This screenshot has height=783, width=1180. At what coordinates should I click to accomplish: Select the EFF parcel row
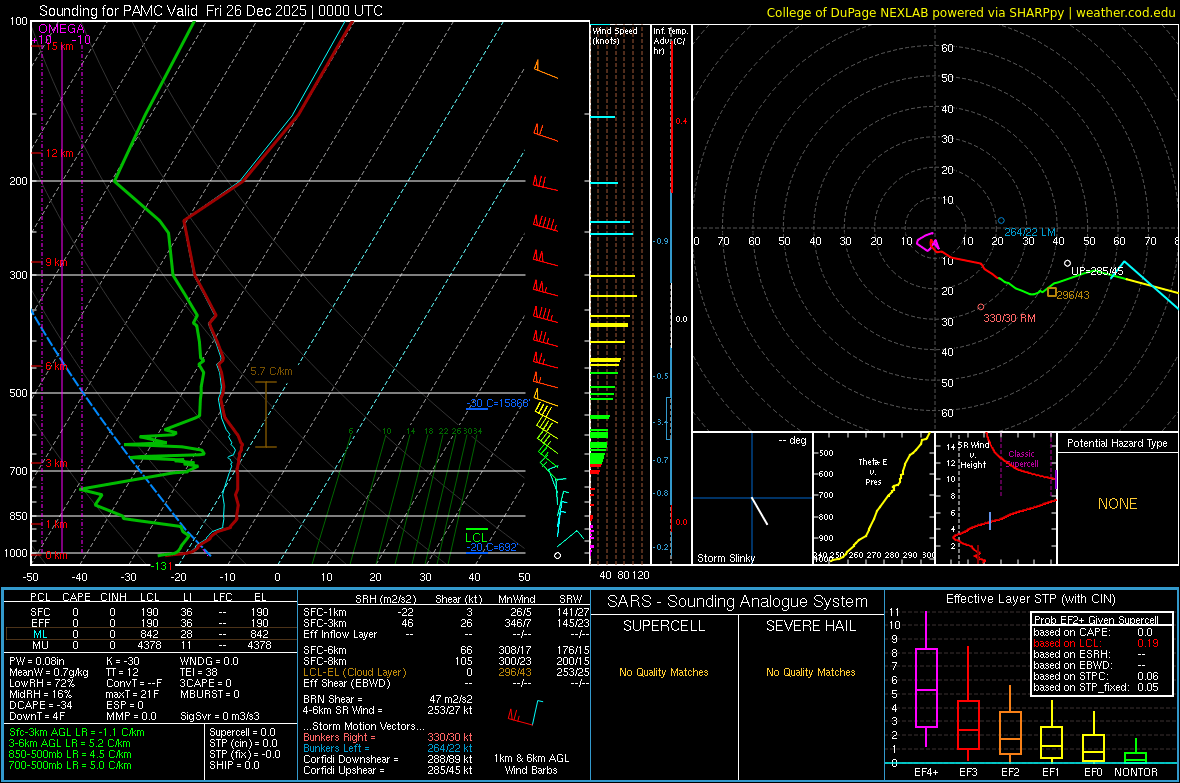[150, 623]
